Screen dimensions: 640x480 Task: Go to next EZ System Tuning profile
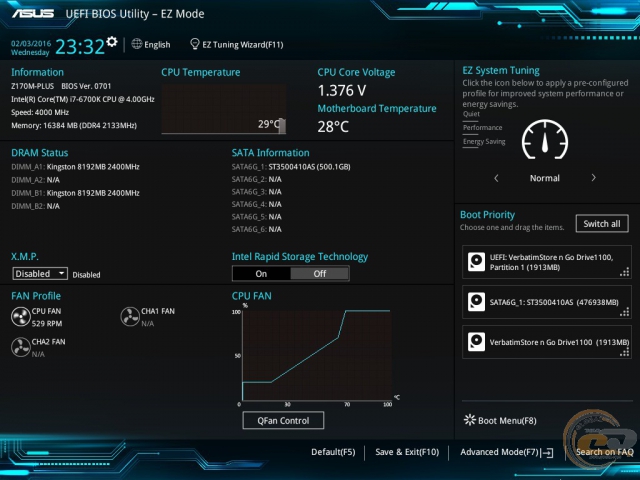tap(593, 178)
